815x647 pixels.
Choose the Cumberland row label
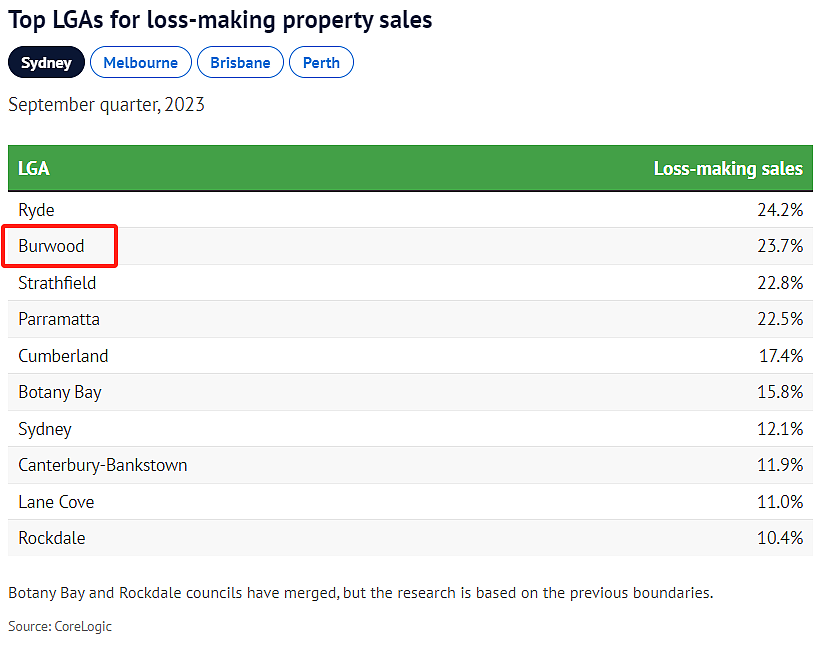click(x=63, y=356)
